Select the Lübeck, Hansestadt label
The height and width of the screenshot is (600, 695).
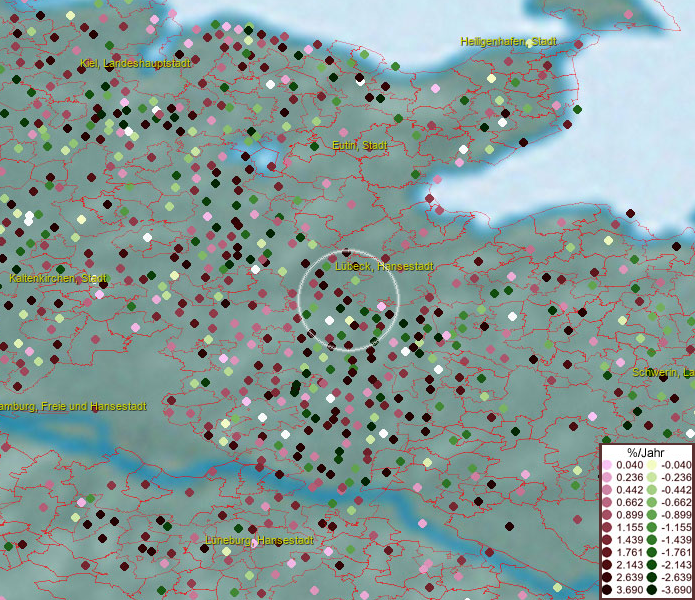tap(384, 266)
